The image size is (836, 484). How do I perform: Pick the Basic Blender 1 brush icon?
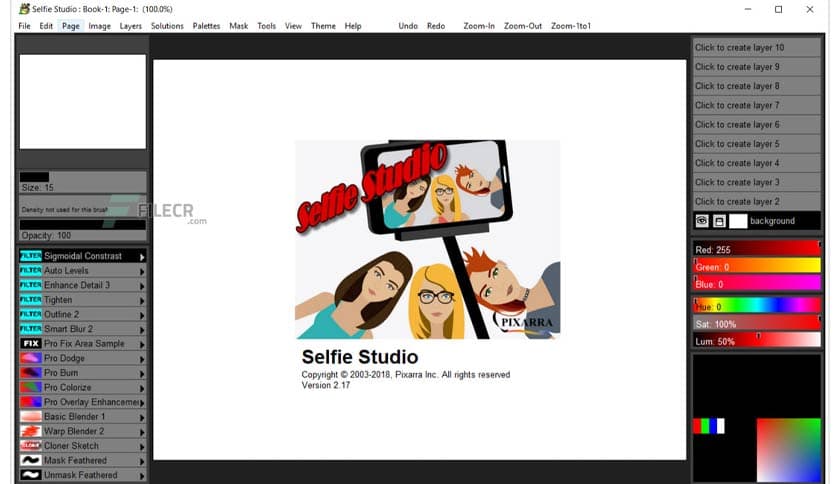tap(30, 416)
